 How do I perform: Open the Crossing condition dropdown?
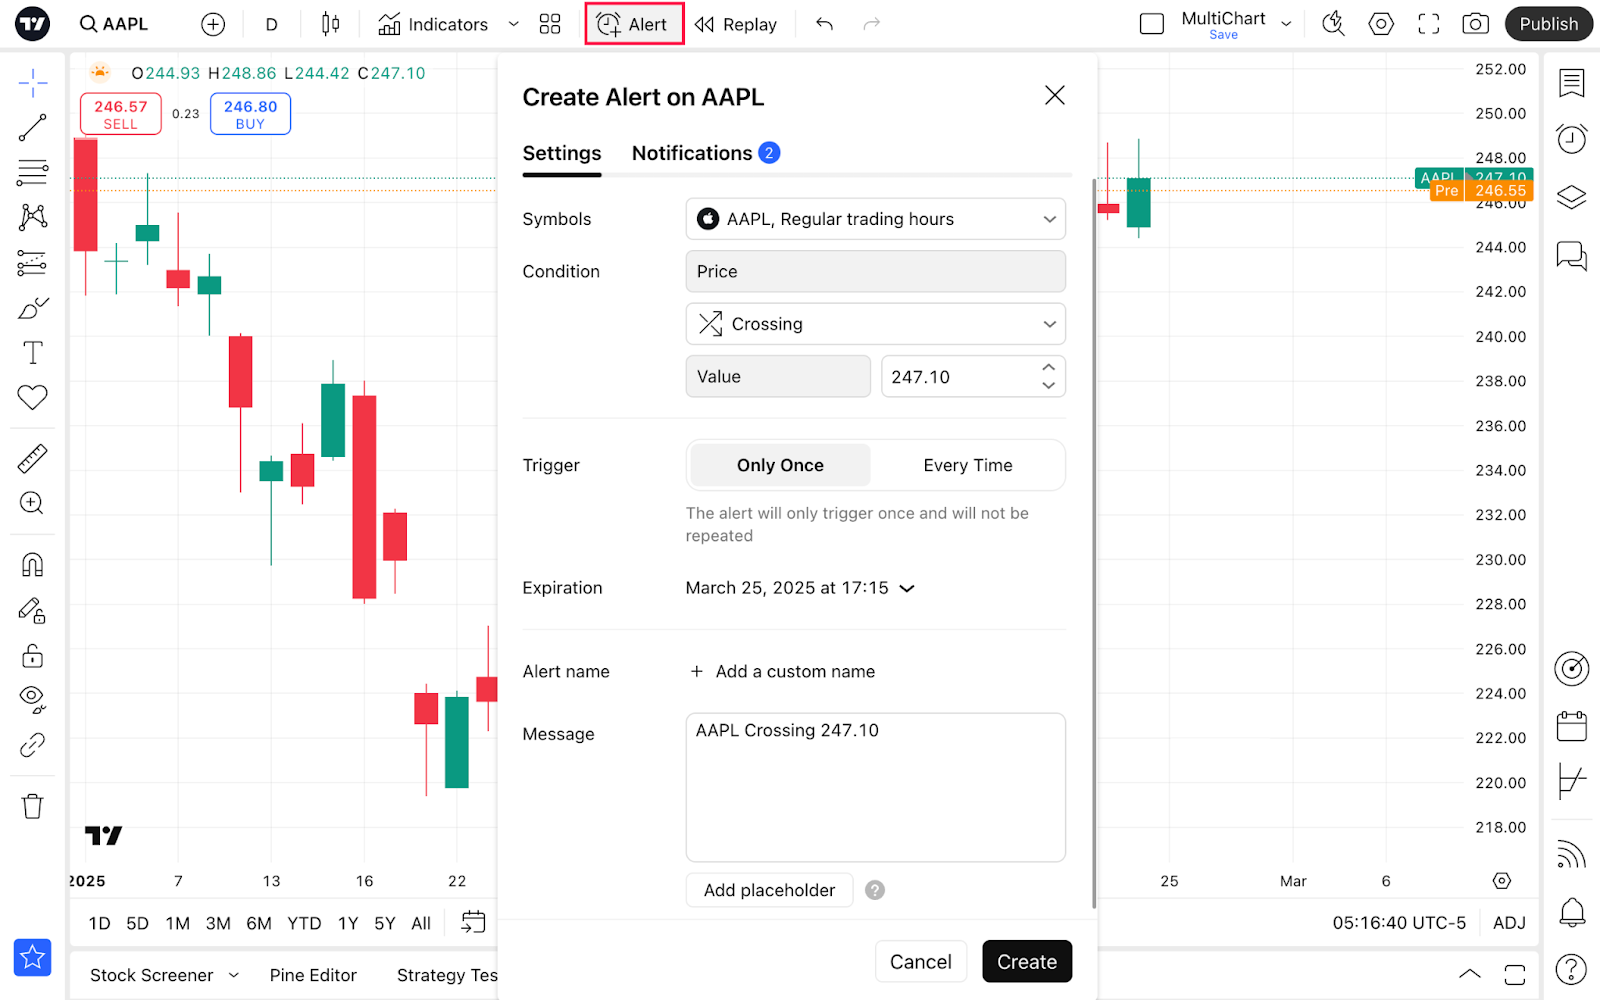point(875,324)
